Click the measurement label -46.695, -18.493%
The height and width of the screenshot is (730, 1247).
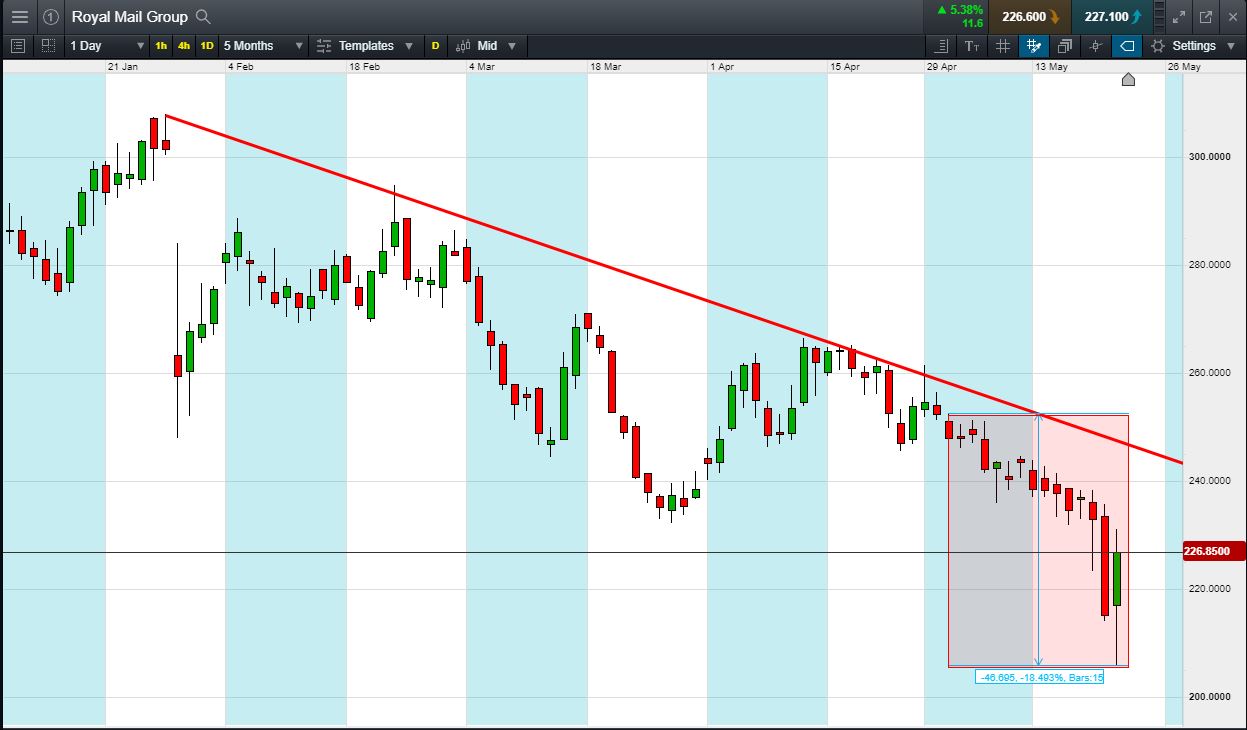[1040, 677]
